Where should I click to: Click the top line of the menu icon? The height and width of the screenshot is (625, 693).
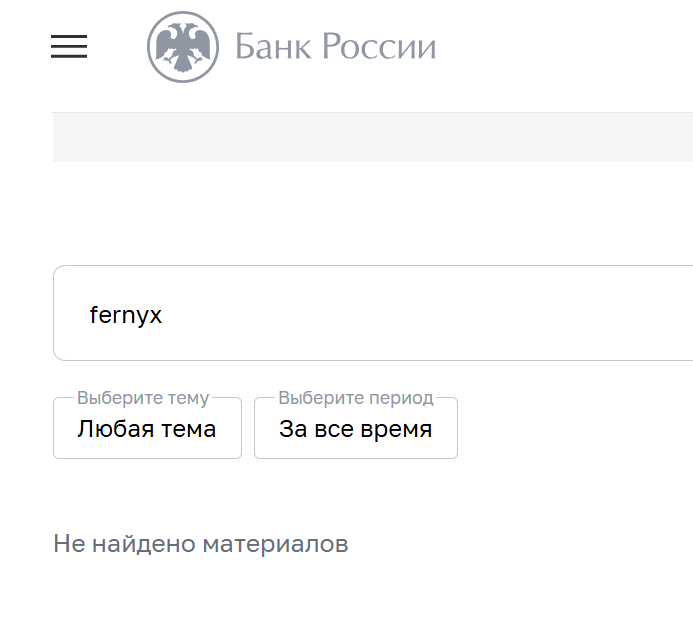point(69,37)
